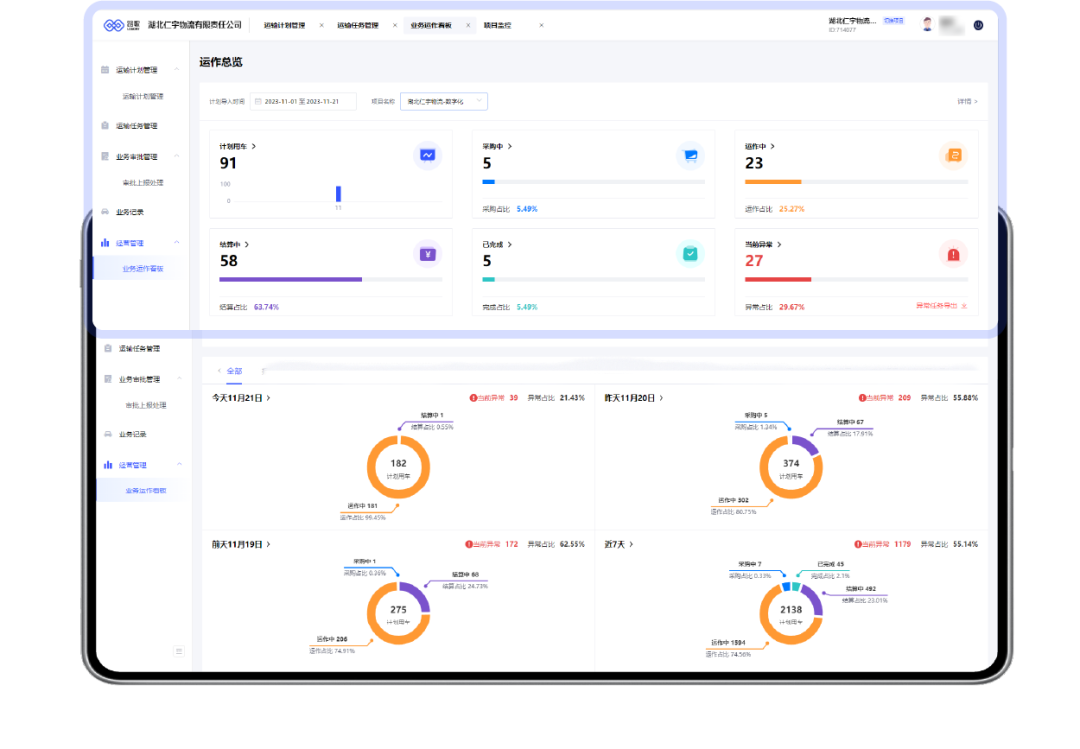This screenshot has width=1080, height=749.
Task: Click the blue bar in the 计划用车 chart
Action: coord(338,194)
